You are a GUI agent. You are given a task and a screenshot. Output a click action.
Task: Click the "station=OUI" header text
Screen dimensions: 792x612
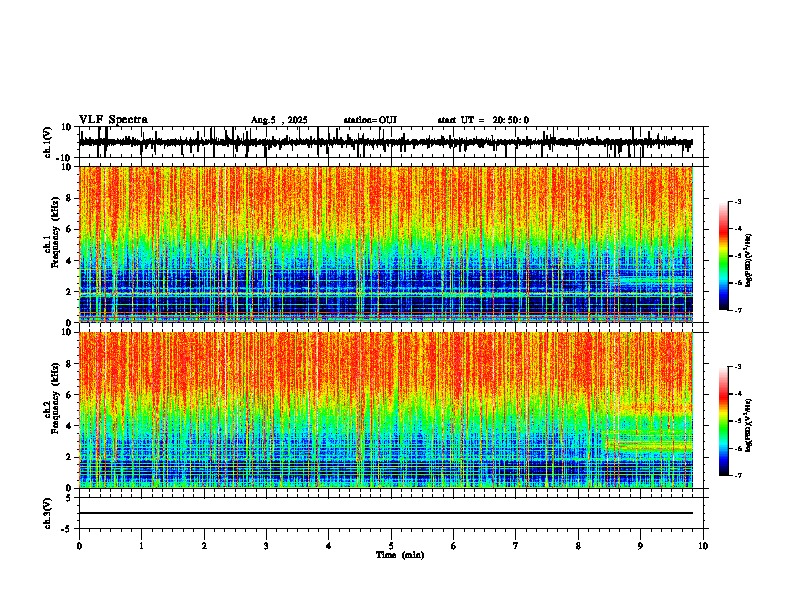[x=370, y=120]
